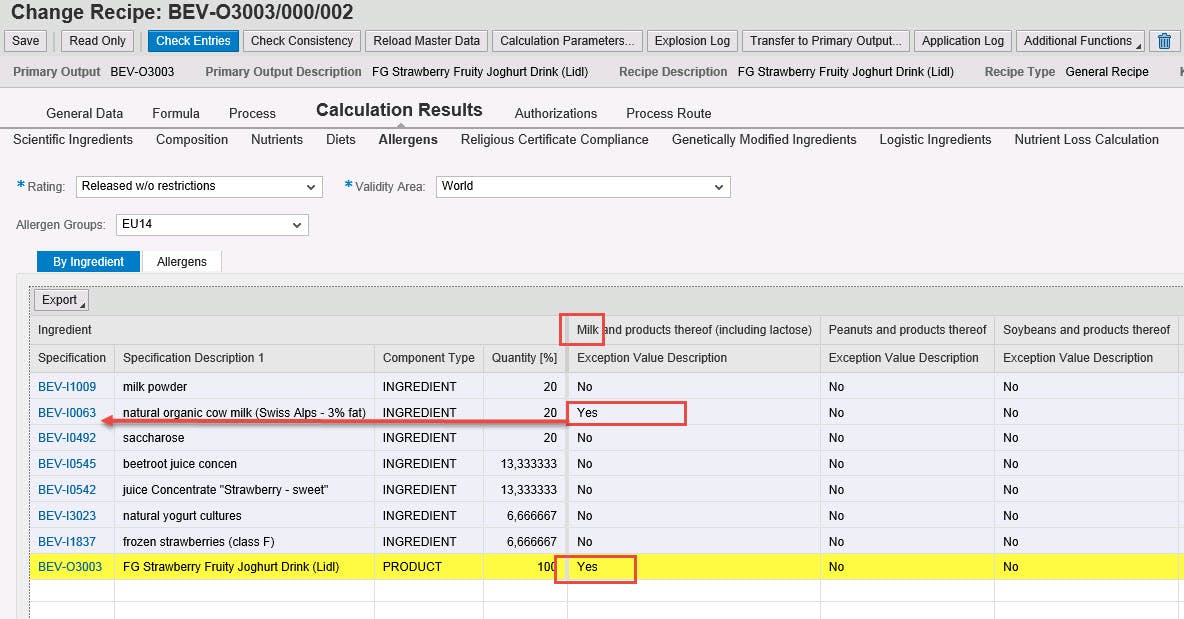Click the trash delete icon
1184x619 pixels.
pos(1164,41)
